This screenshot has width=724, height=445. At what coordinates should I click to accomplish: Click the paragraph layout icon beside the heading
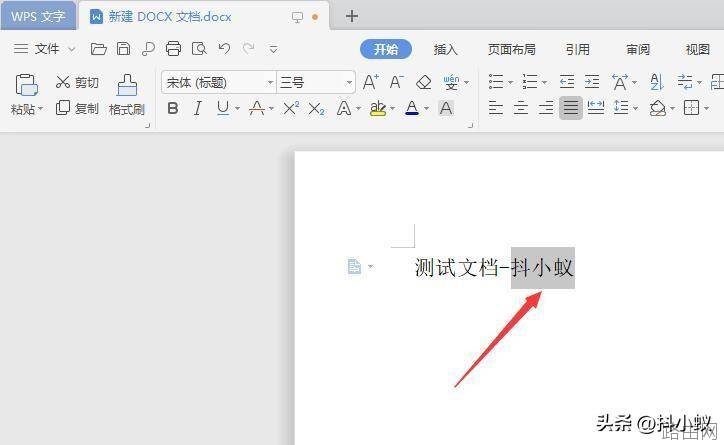[x=354, y=266]
